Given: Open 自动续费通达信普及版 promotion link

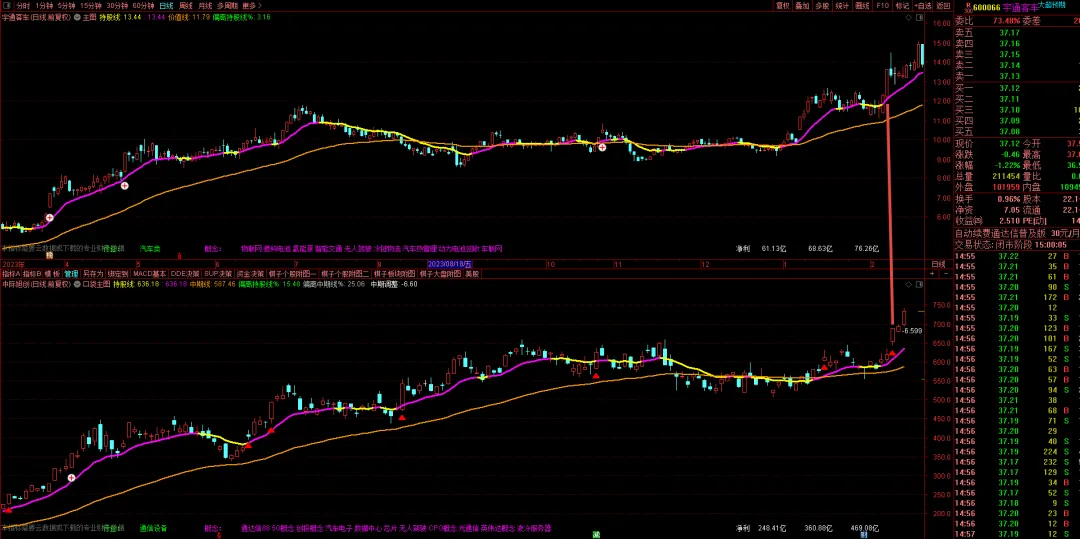Looking at the screenshot, I should click(x=1017, y=233).
